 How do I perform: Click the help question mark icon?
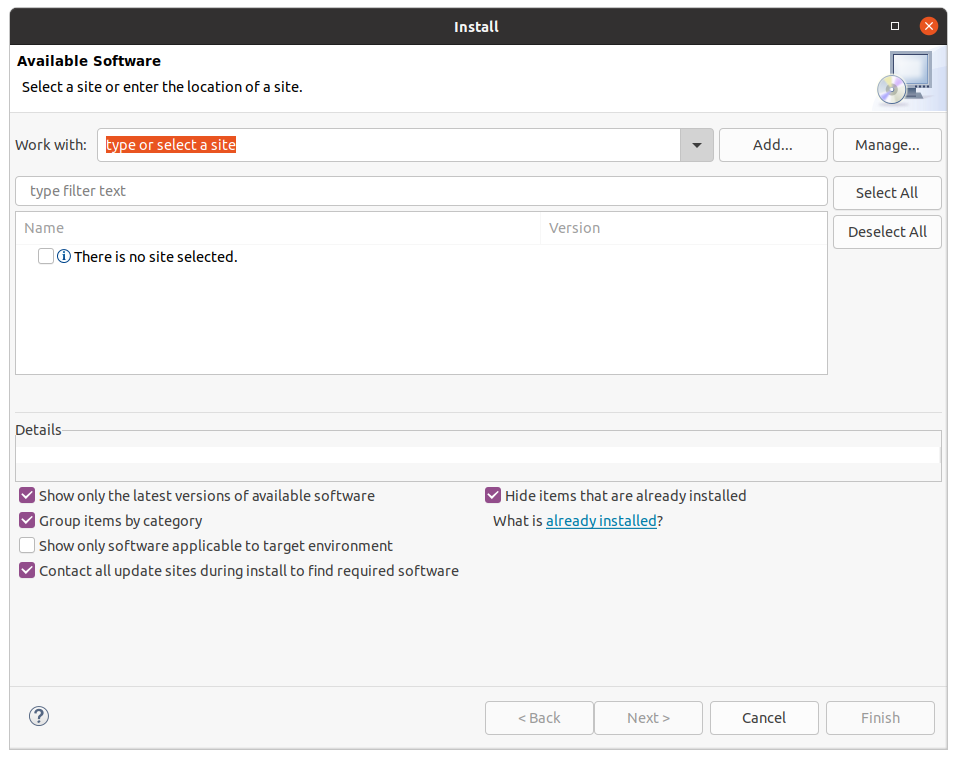(38, 716)
